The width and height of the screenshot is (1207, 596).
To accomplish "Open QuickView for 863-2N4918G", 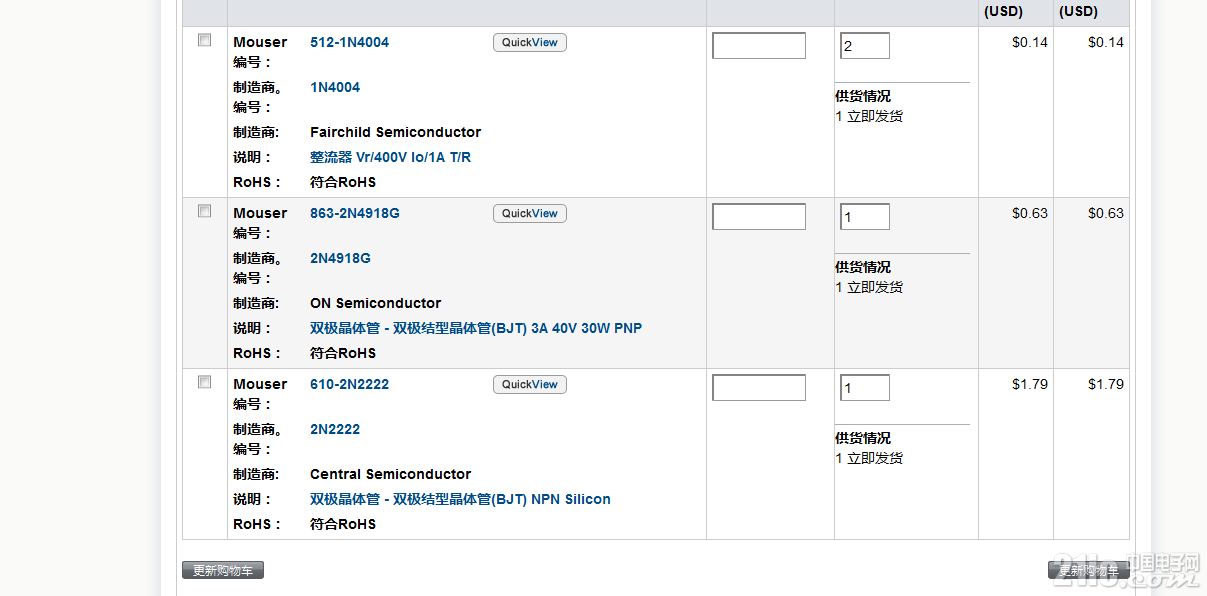I will (x=530, y=214).
